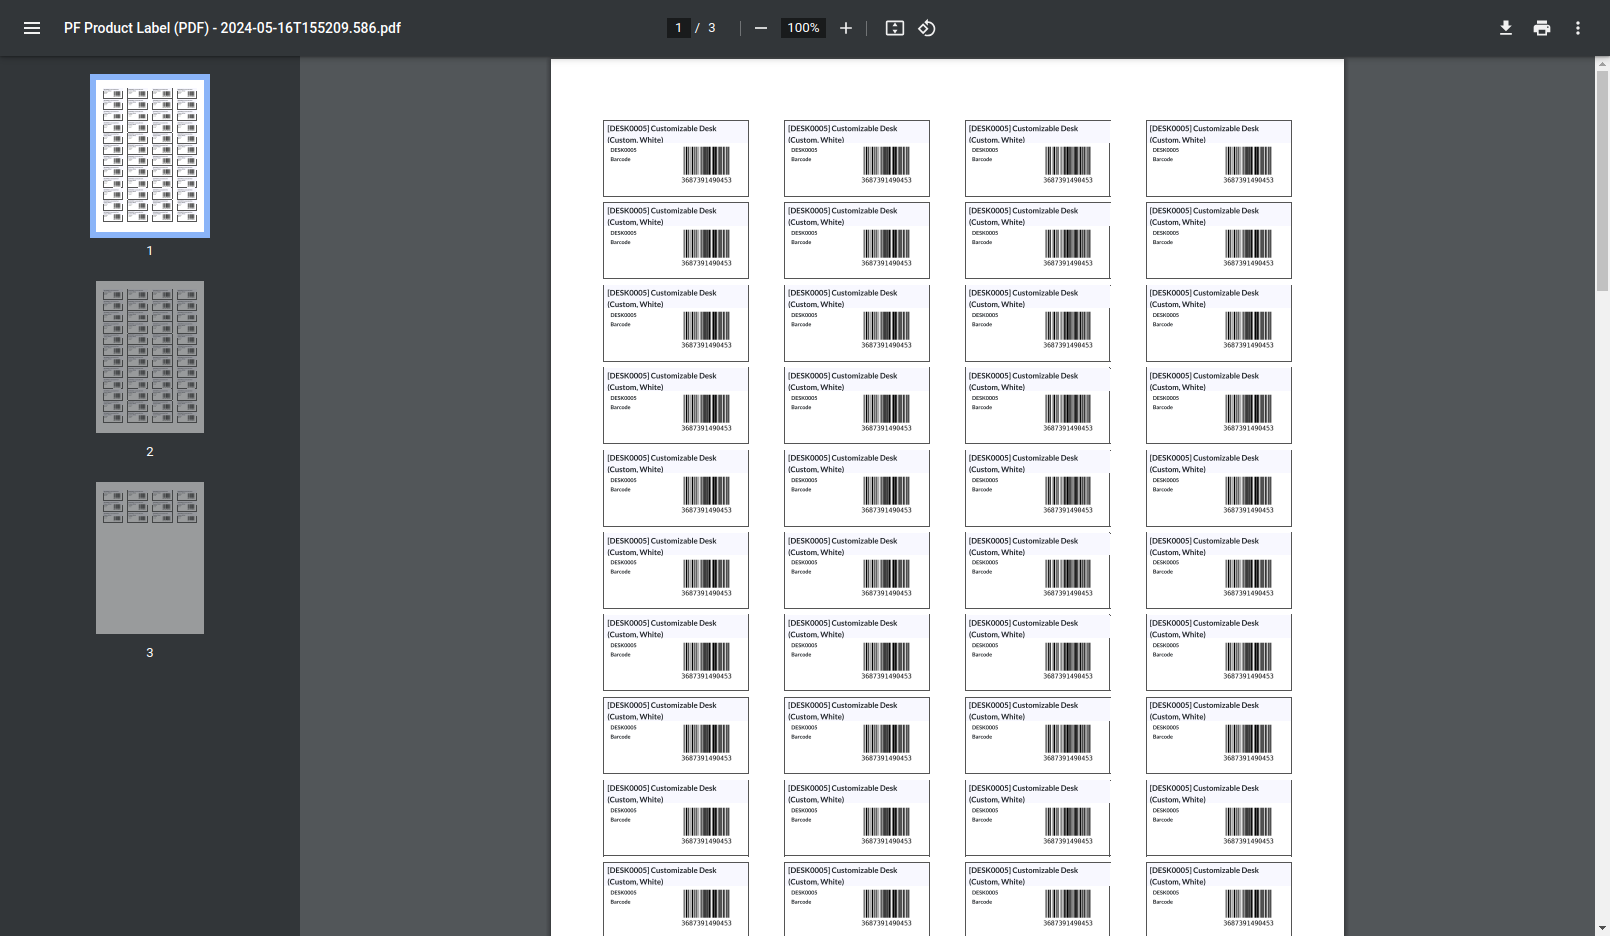
Task: Click the scrollbar up arrow
Action: [x=1602, y=66]
